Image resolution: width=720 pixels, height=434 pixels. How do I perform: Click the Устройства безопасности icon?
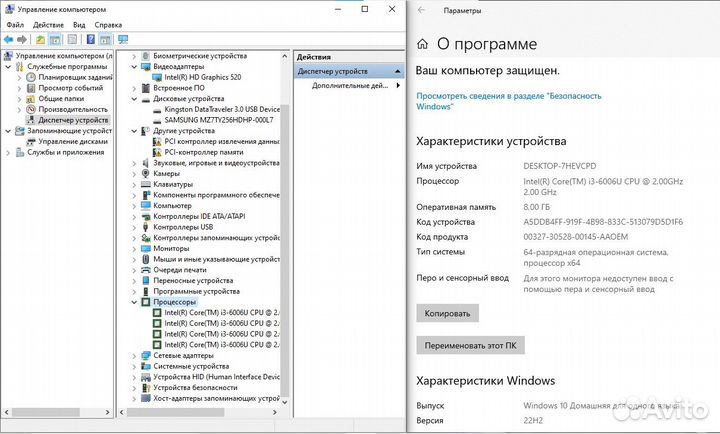(x=146, y=388)
